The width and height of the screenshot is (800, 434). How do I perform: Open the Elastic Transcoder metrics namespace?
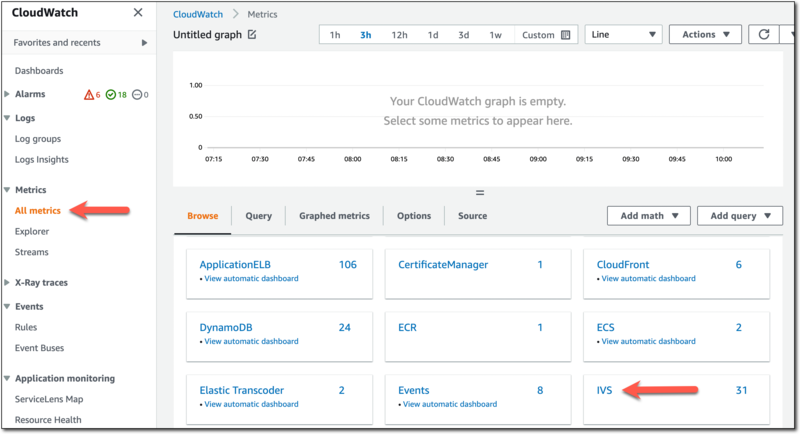coord(241,390)
